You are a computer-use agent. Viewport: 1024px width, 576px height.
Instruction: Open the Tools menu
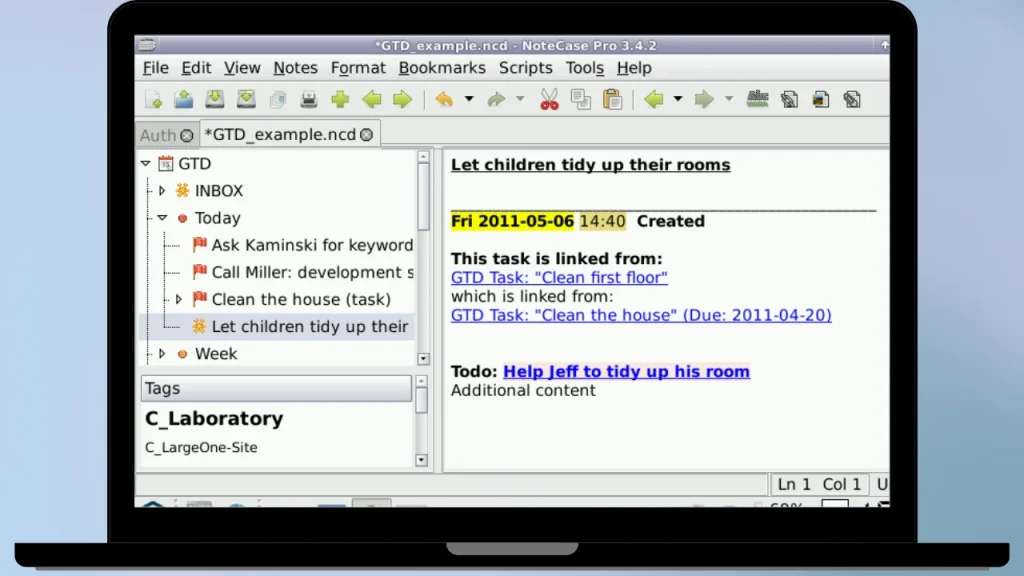(x=584, y=68)
